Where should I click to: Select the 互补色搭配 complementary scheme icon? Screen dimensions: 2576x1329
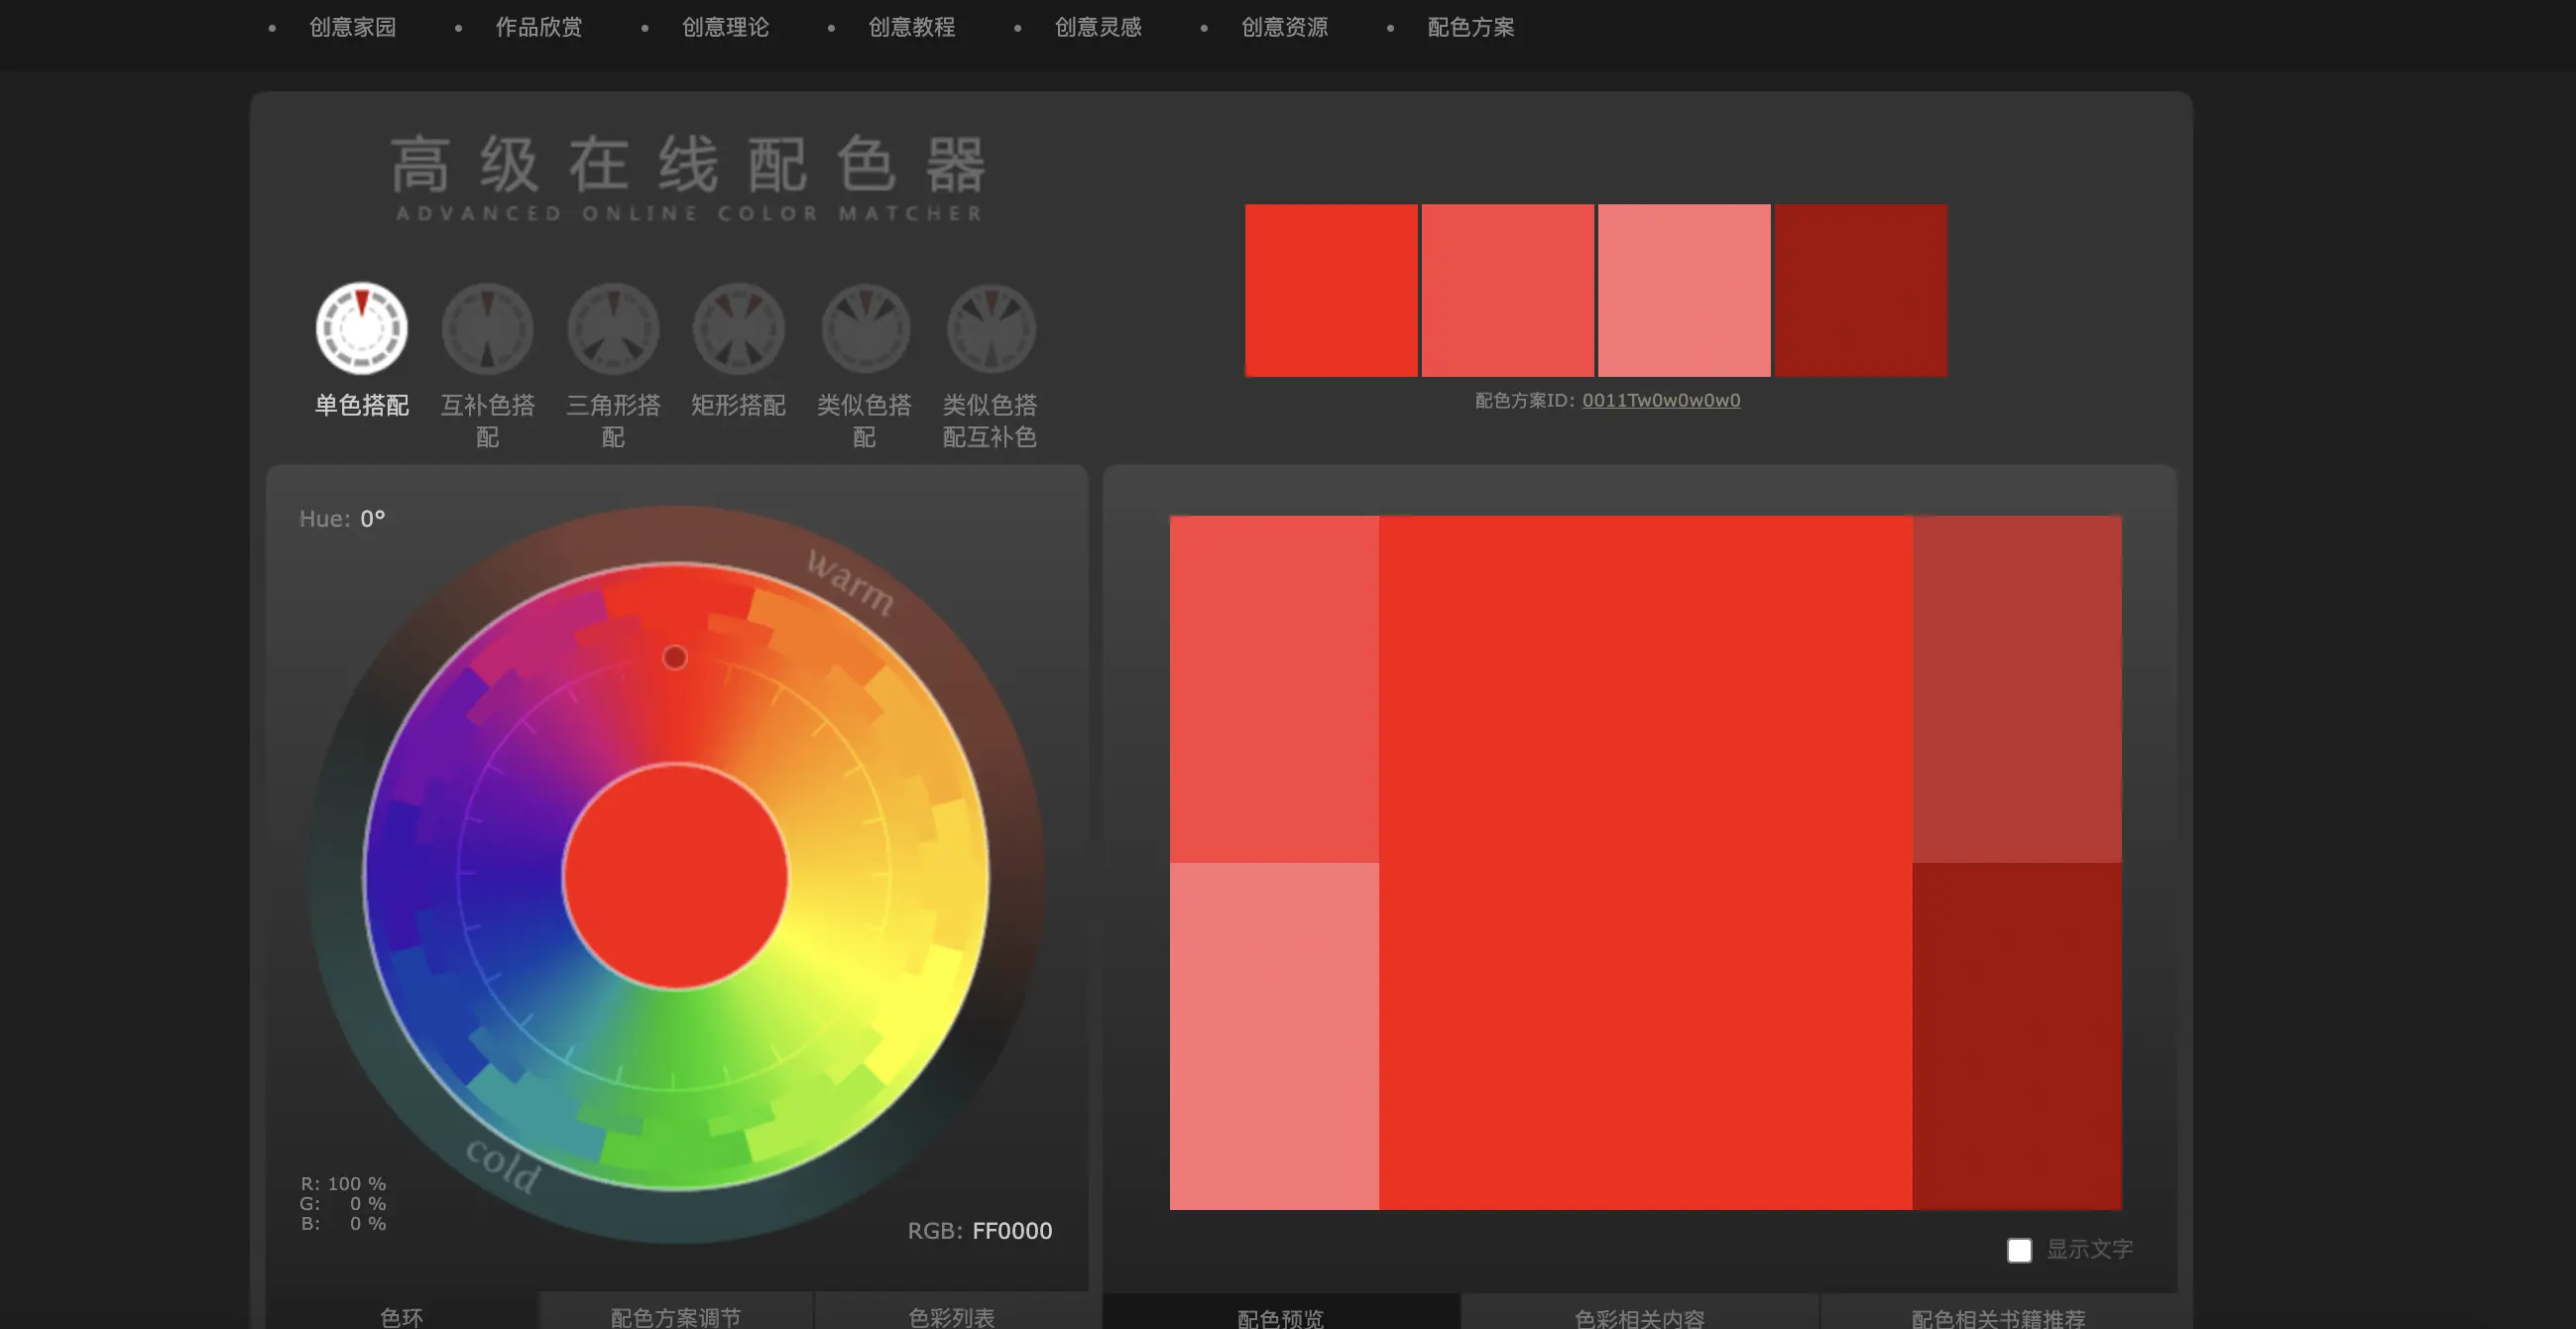tap(487, 328)
